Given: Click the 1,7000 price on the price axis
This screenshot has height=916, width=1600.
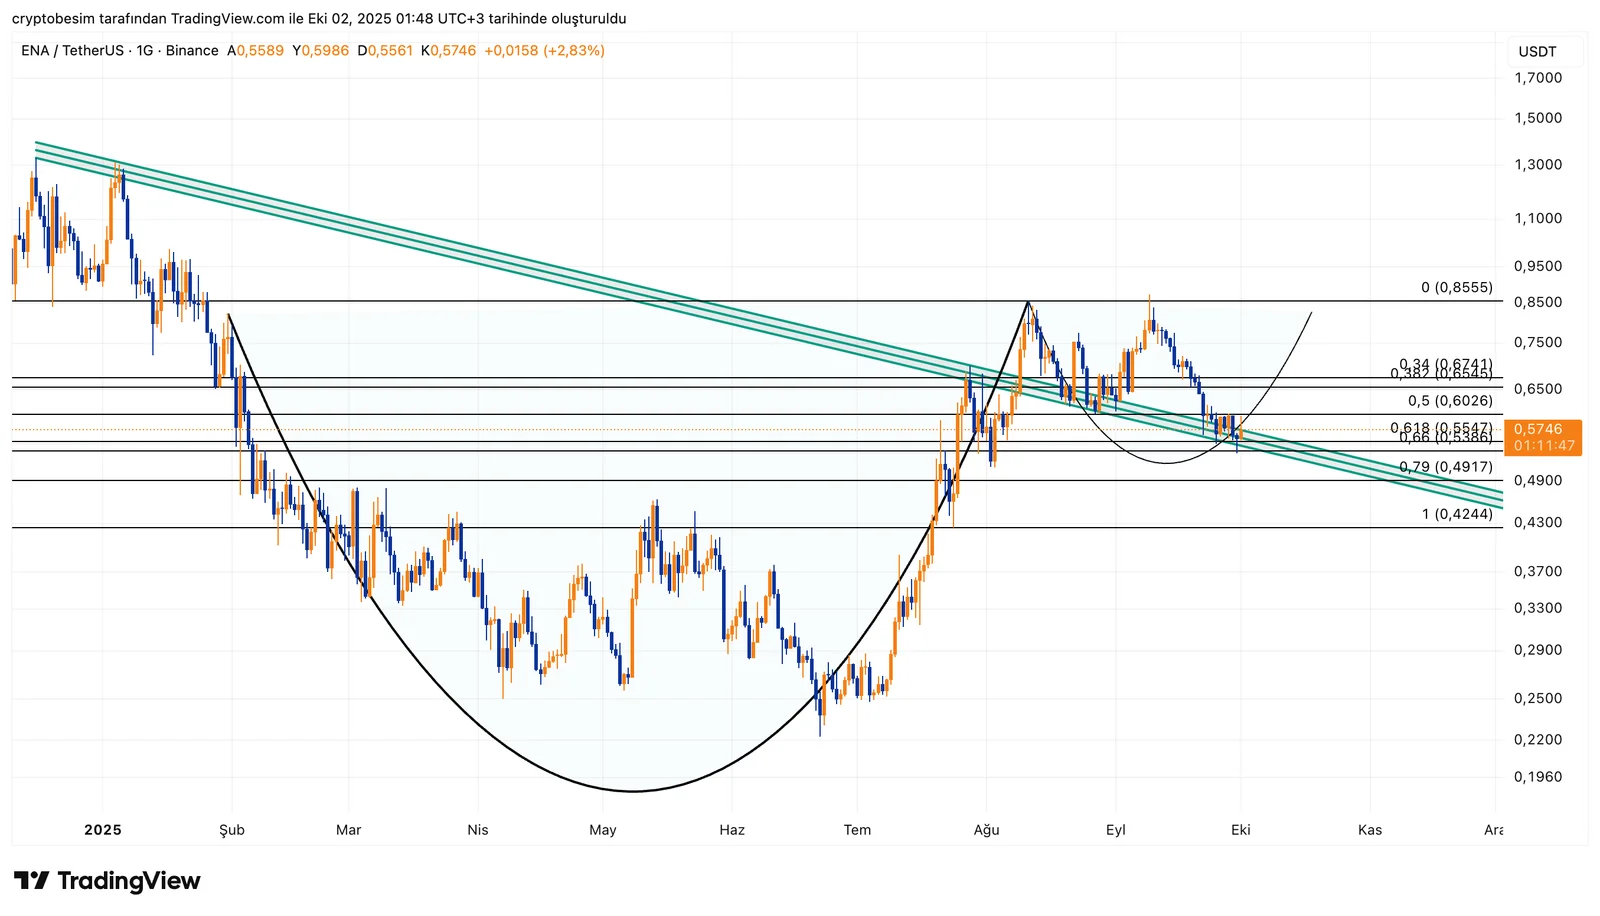Looking at the screenshot, I should click(x=1538, y=78).
